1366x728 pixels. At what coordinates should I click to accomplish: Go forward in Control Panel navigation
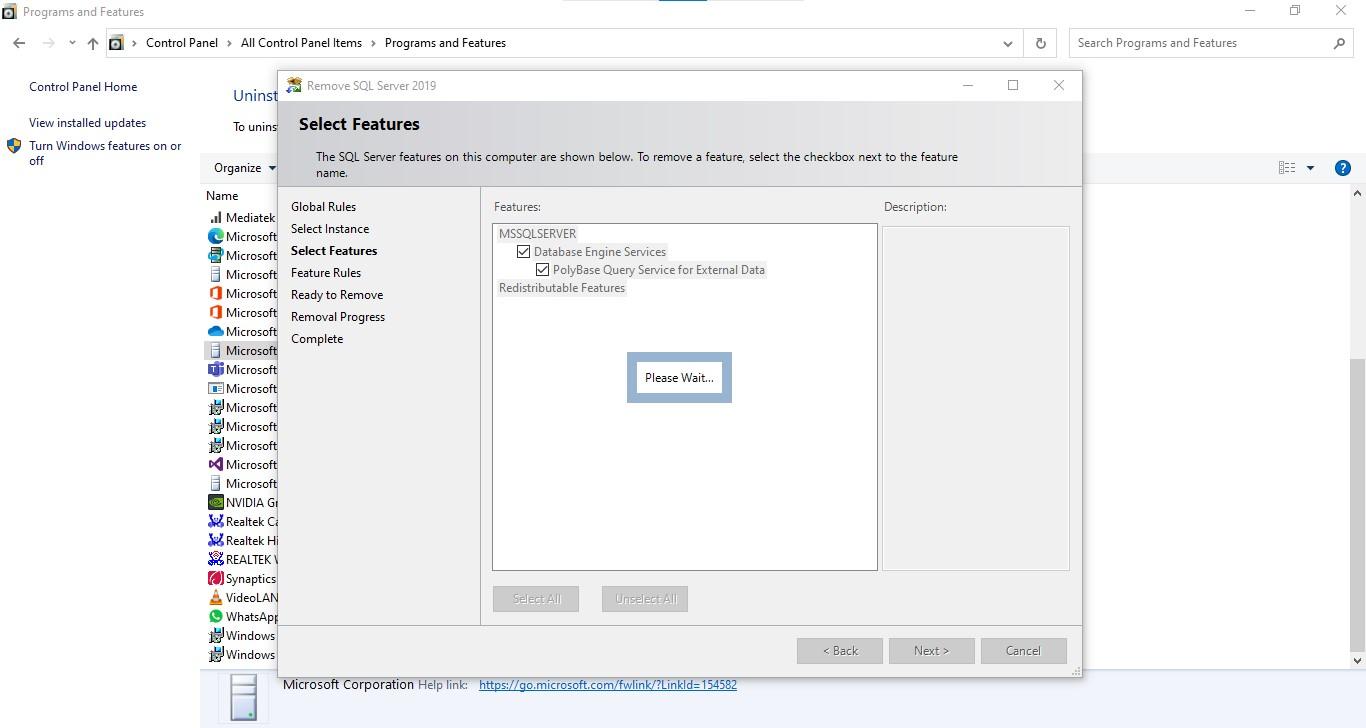48,43
